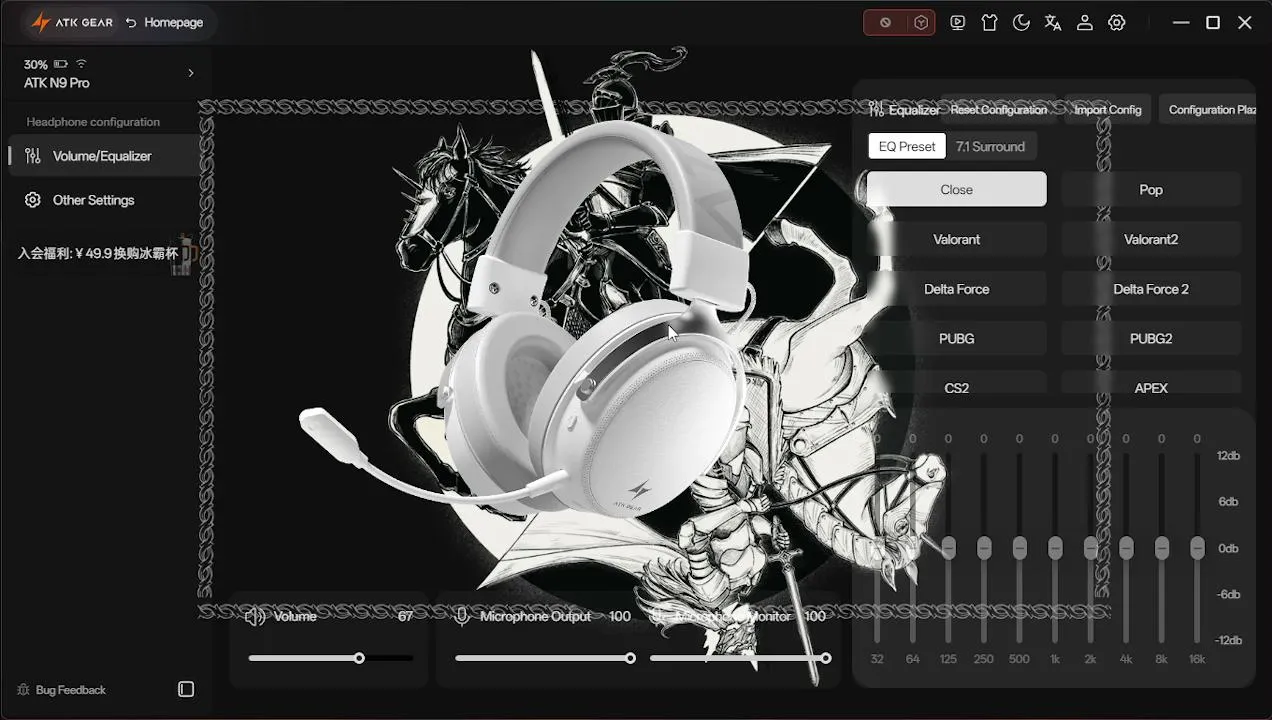This screenshot has width=1272, height=720.
Task: Click the prohibited circle icon in red toggle
Action: tap(885, 22)
